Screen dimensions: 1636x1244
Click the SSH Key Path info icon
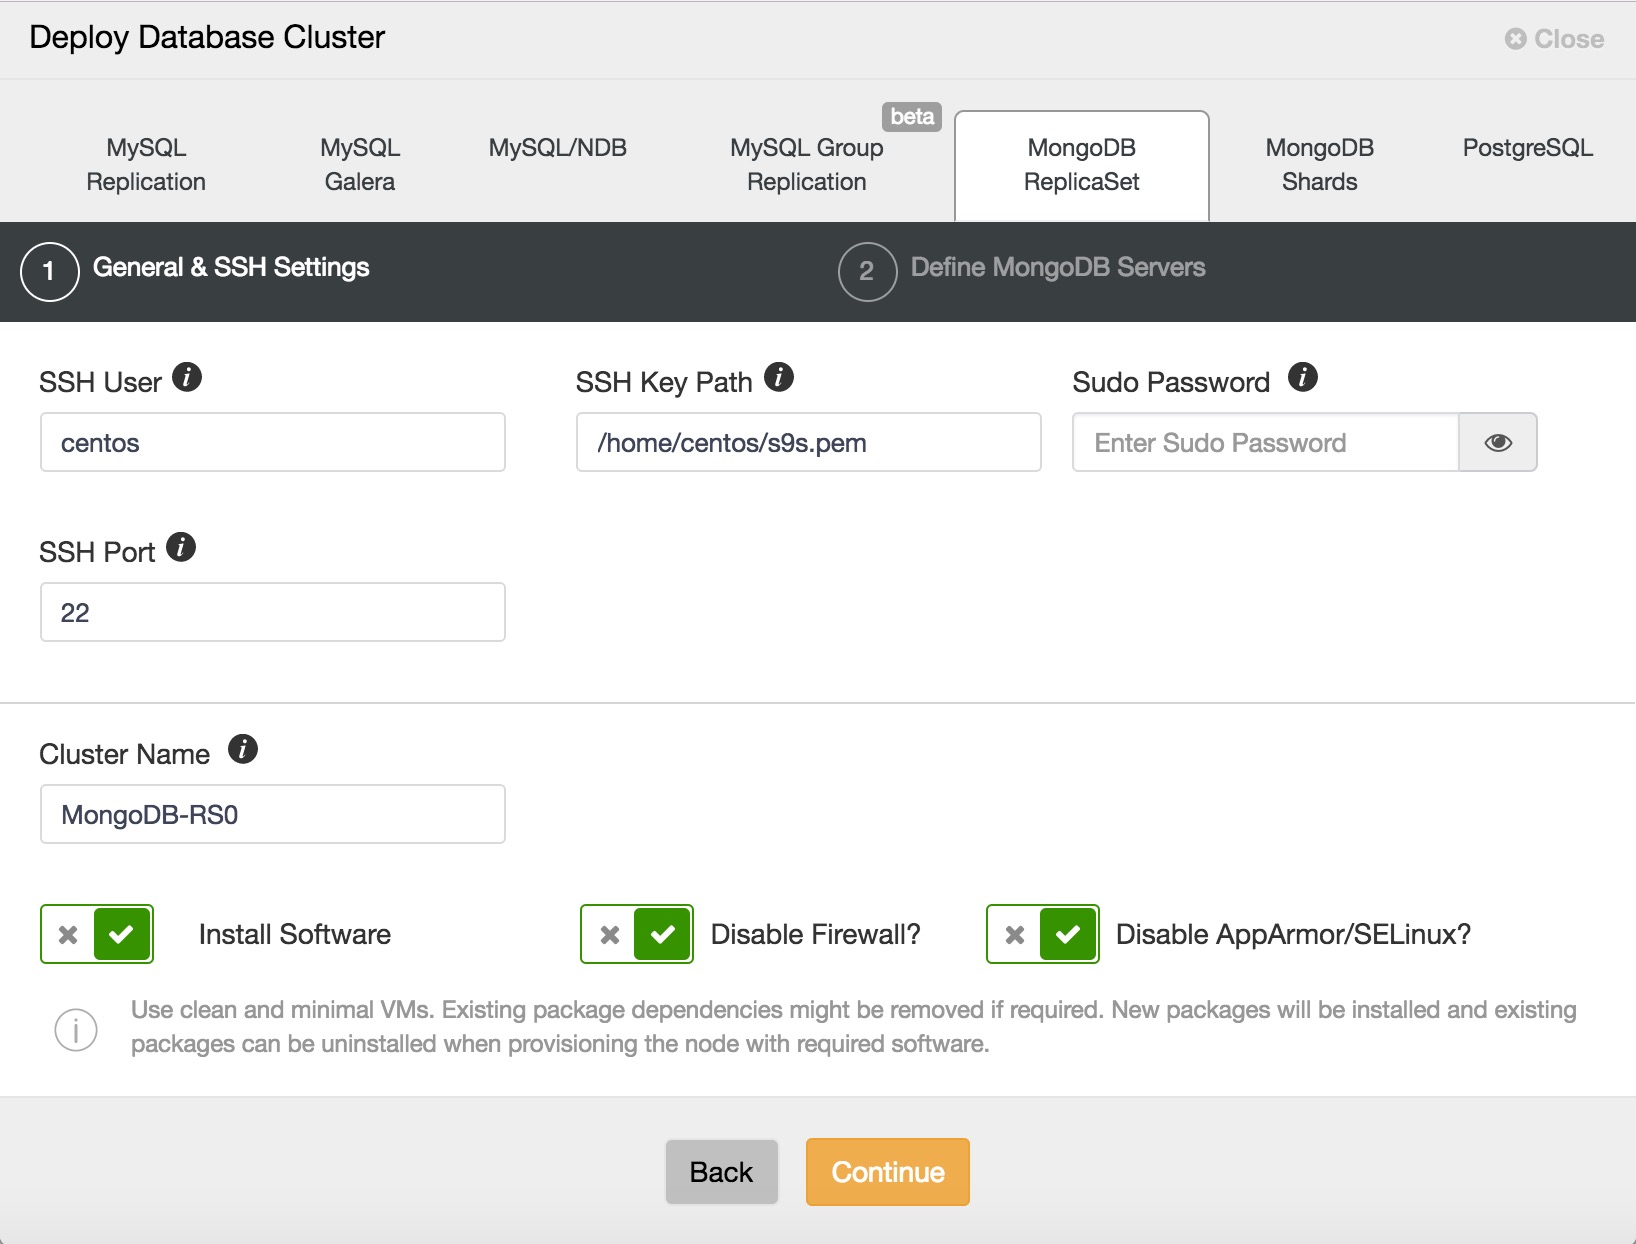779,377
